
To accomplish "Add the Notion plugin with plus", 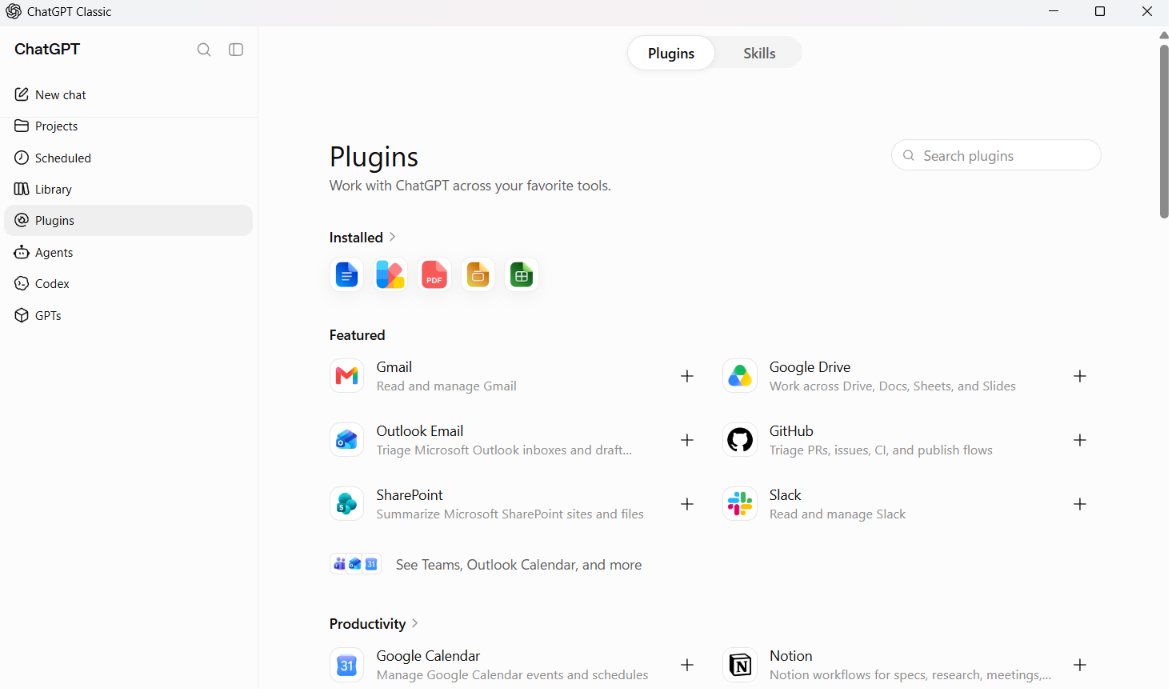I will (x=1080, y=665).
